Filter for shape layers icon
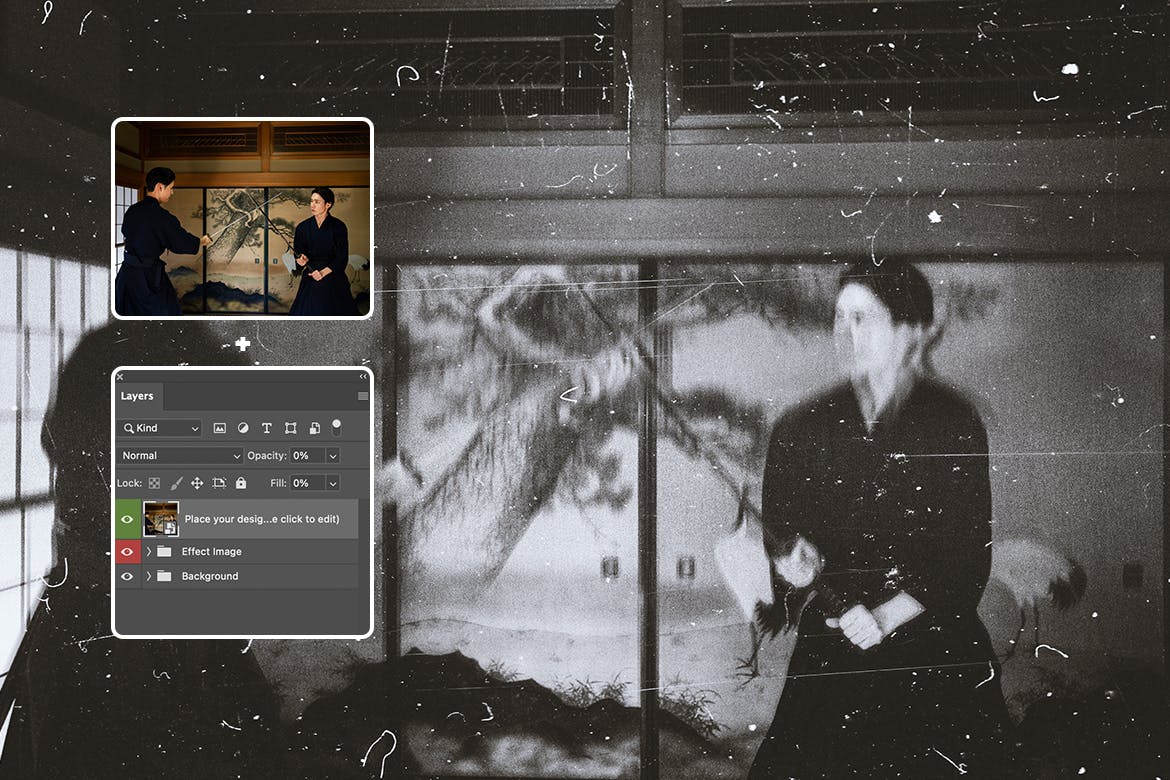The width and height of the screenshot is (1170, 780). (290, 428)
